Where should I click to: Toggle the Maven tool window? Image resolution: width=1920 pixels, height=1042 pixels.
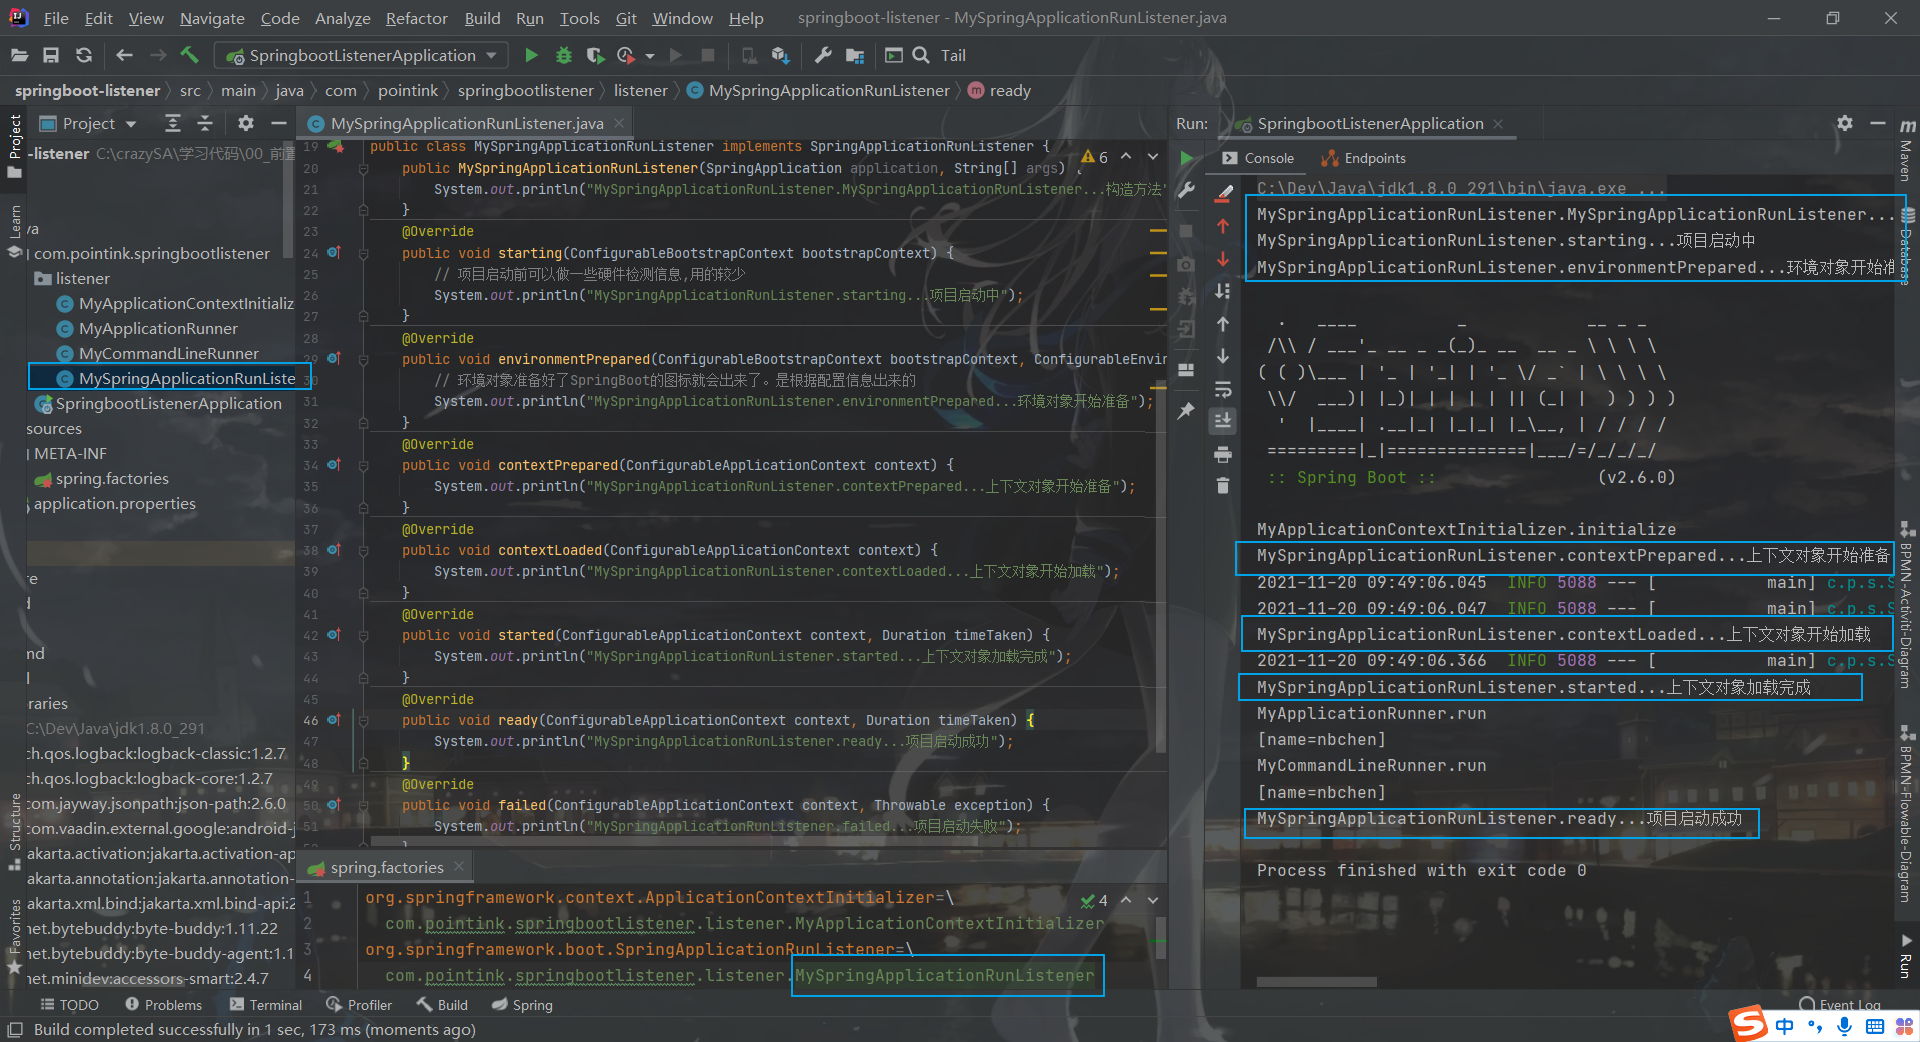coord(1907,150)
